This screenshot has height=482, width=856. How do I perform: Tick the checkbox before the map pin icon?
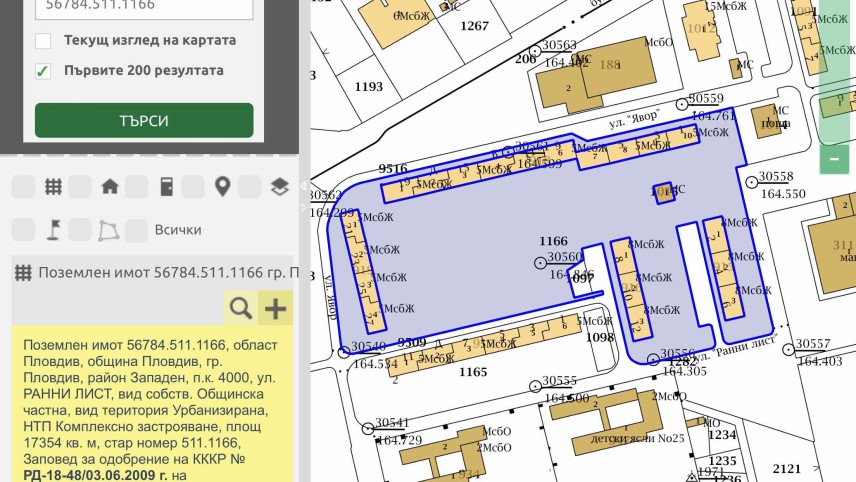(x=193, y=187)
